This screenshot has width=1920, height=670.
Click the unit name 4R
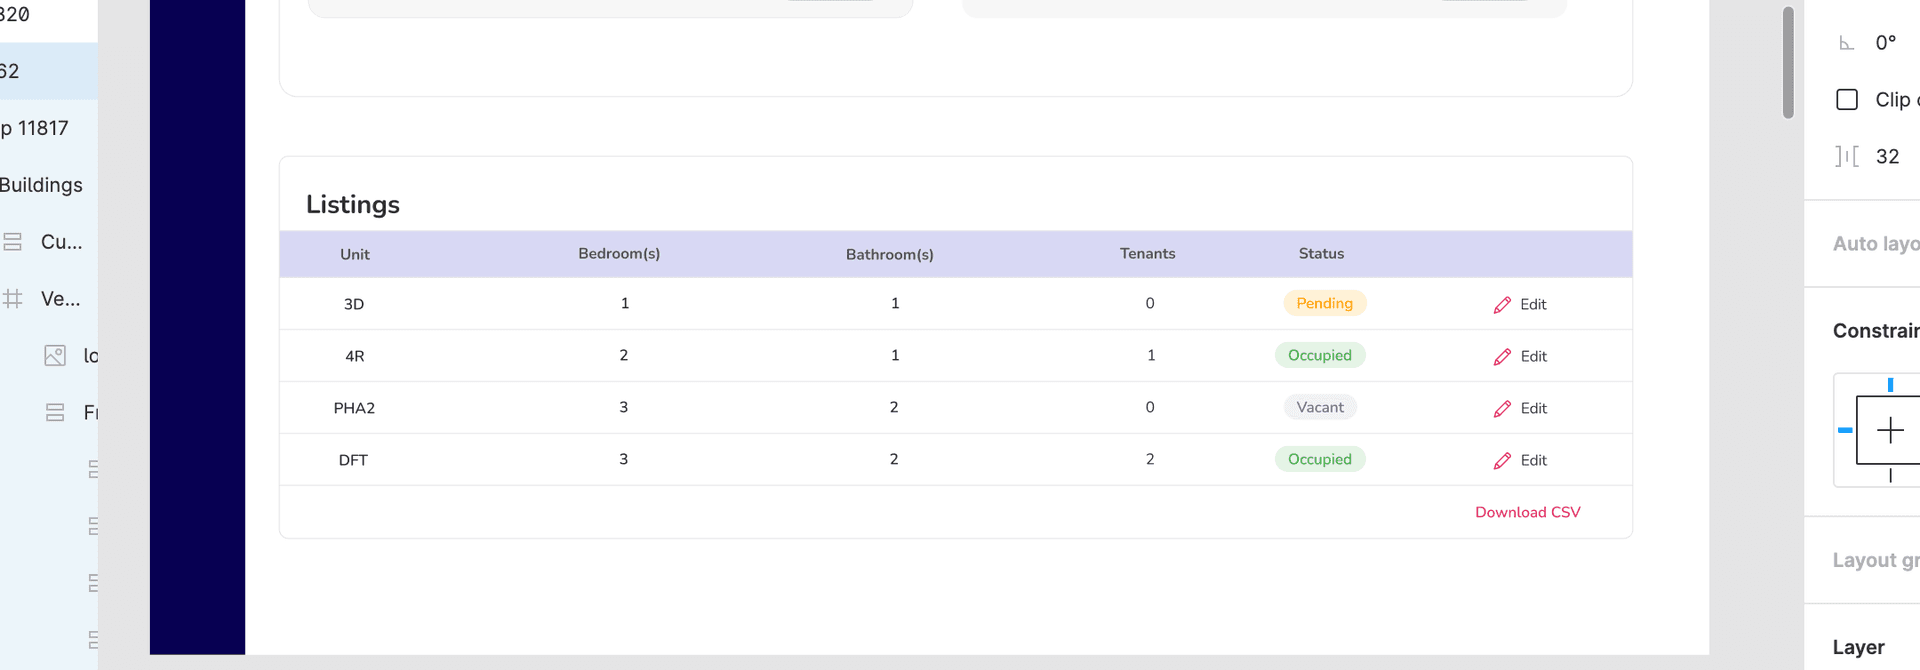(x=355, y=356)
